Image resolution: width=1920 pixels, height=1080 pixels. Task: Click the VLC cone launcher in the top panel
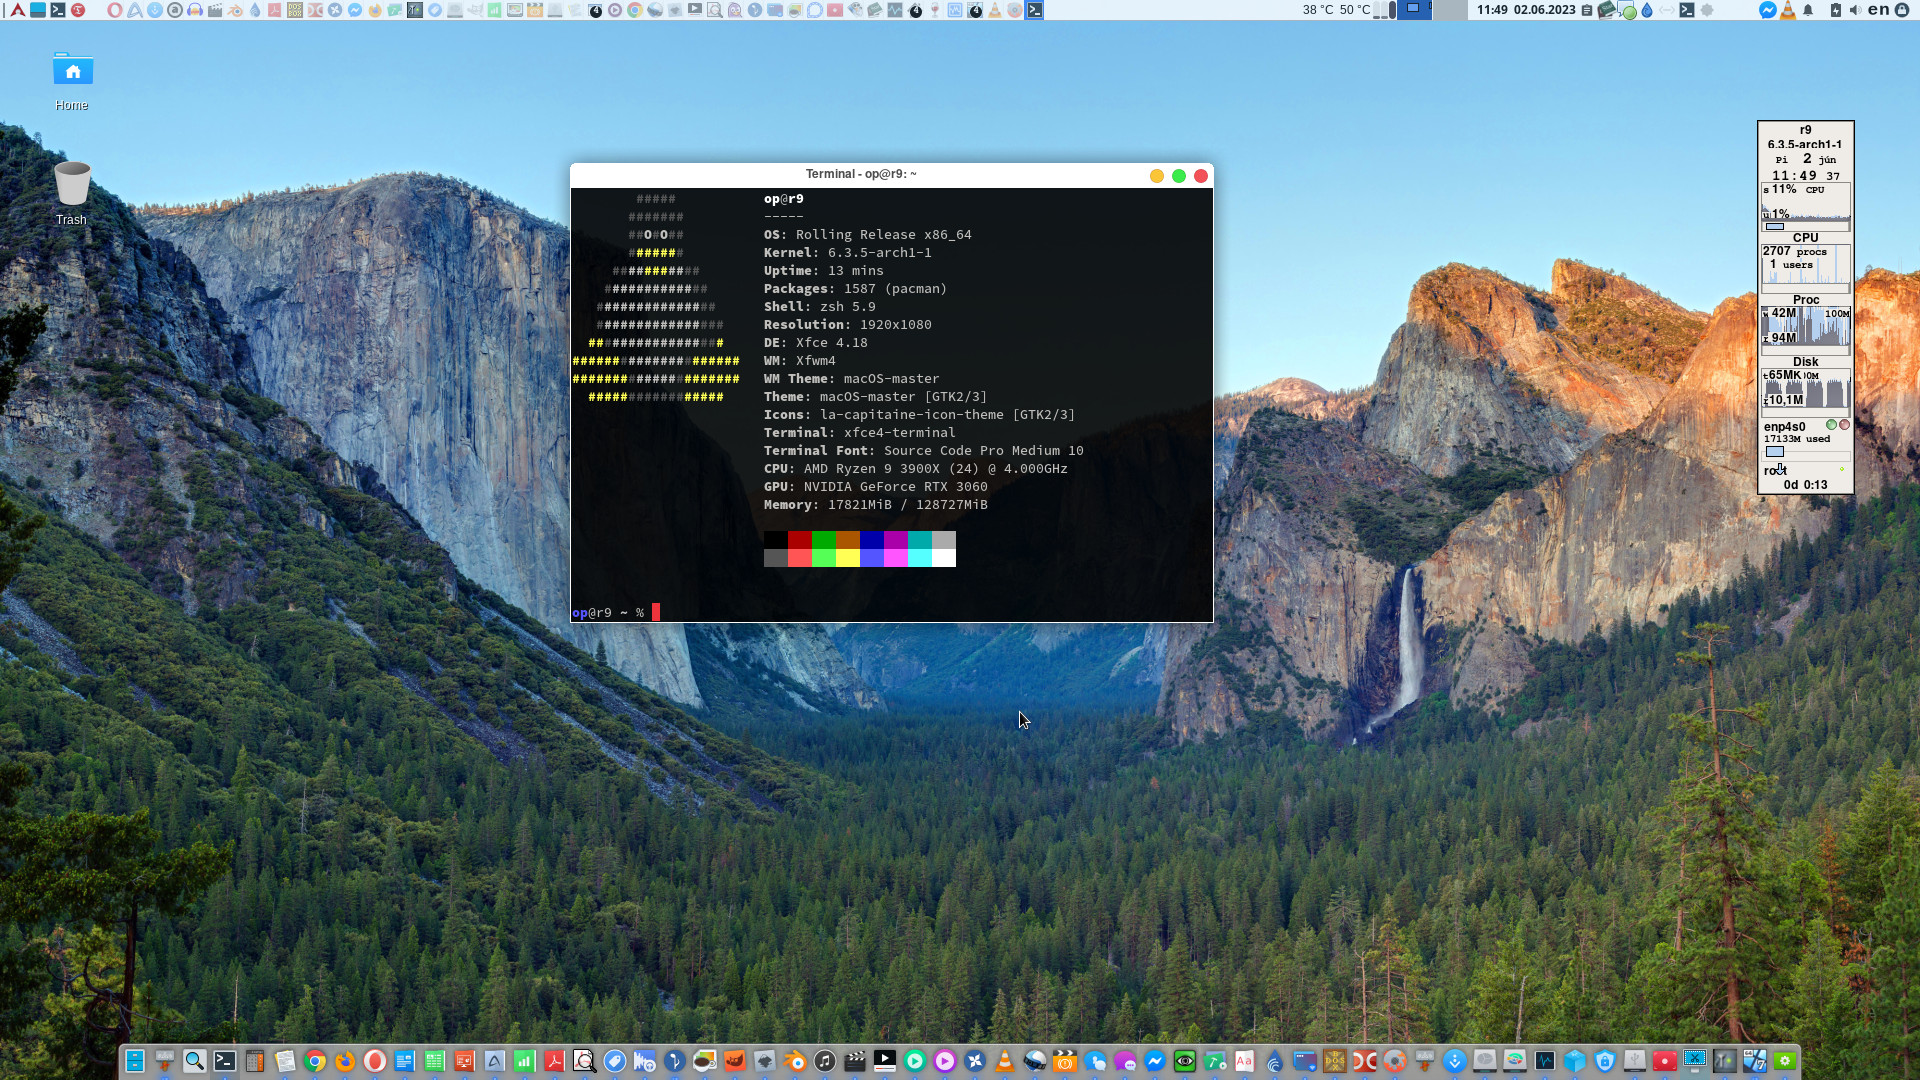point(995,10)
